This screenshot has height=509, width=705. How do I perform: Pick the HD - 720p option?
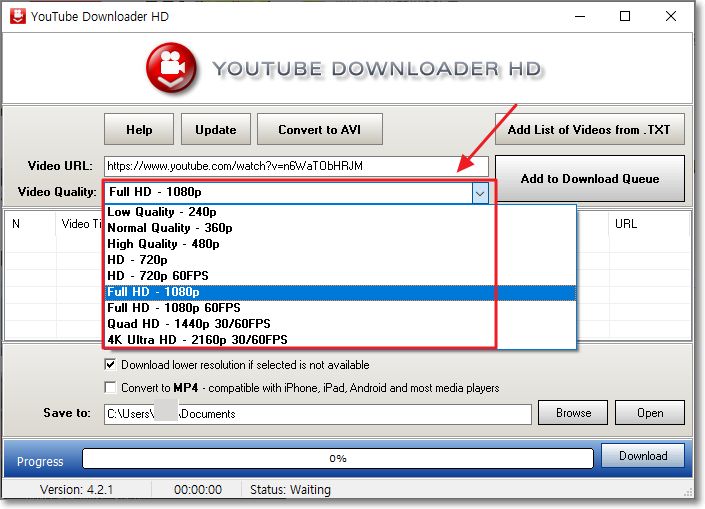pyautogui.click(x=340, y=260)
